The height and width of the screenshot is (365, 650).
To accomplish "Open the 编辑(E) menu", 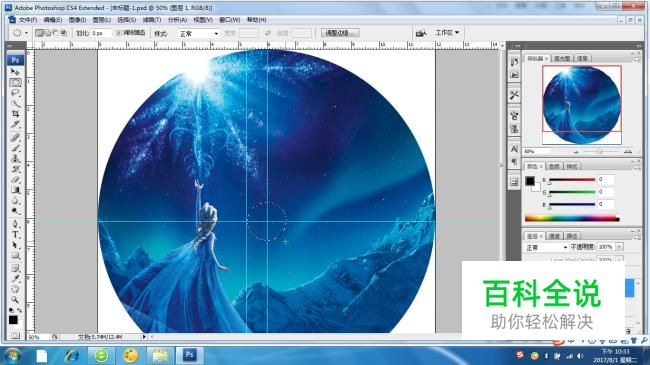I will pyautogui.click(x=53, y=20).
